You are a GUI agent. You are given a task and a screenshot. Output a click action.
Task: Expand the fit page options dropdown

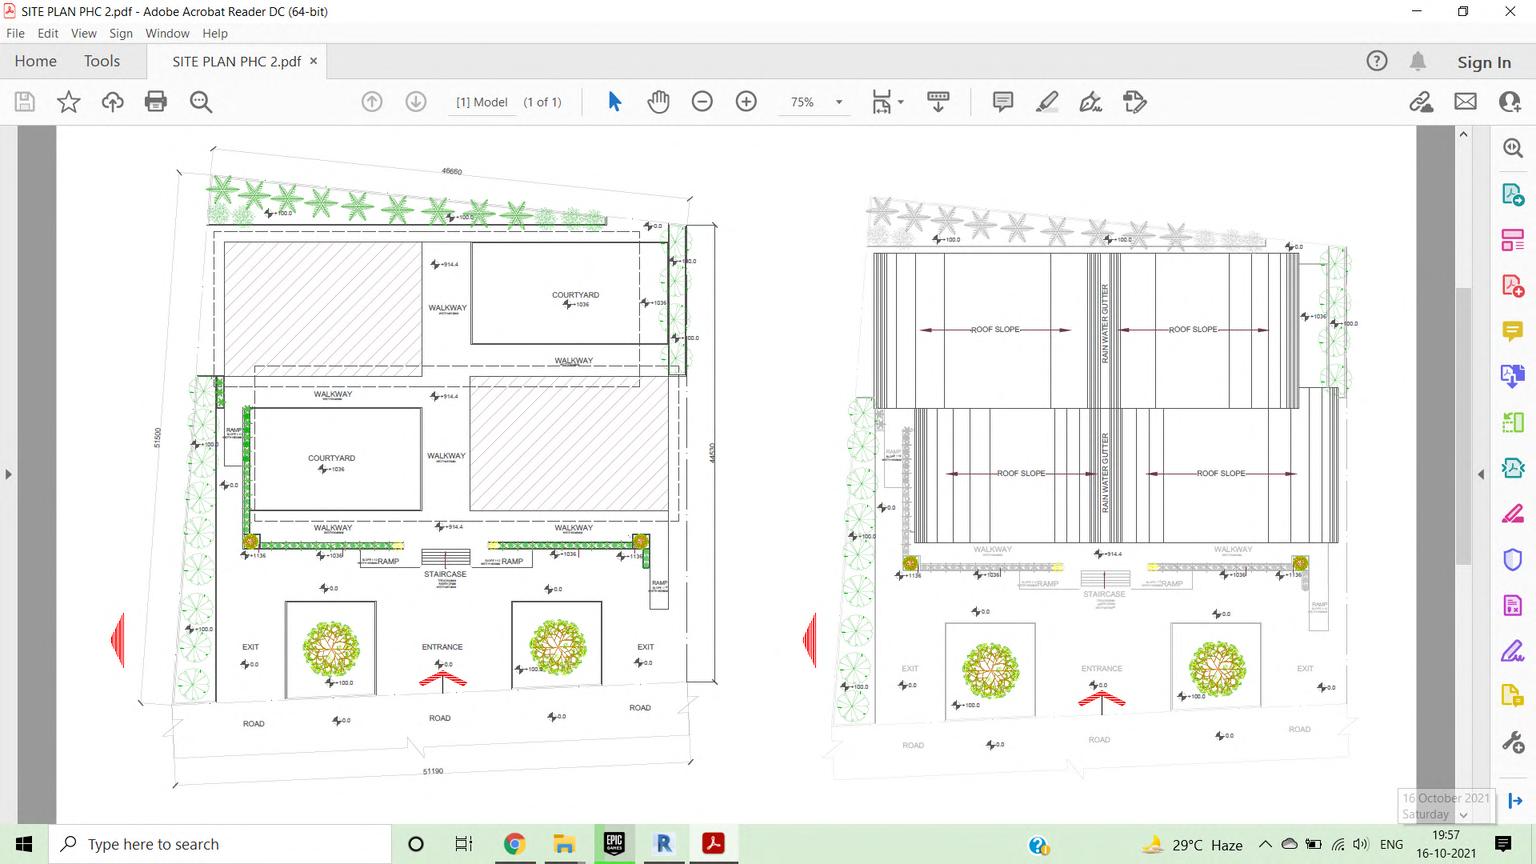coord(900,102)
